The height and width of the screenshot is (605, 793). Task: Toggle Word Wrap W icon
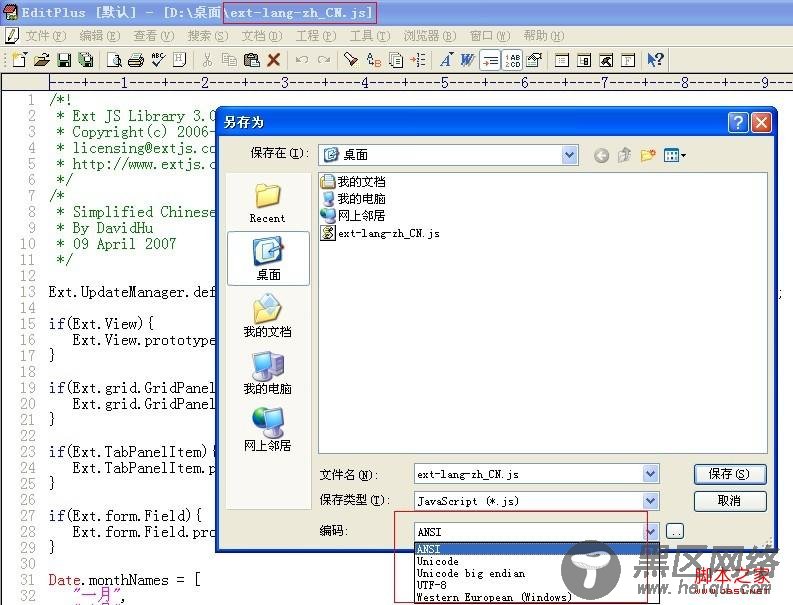(x=468, y=60)
